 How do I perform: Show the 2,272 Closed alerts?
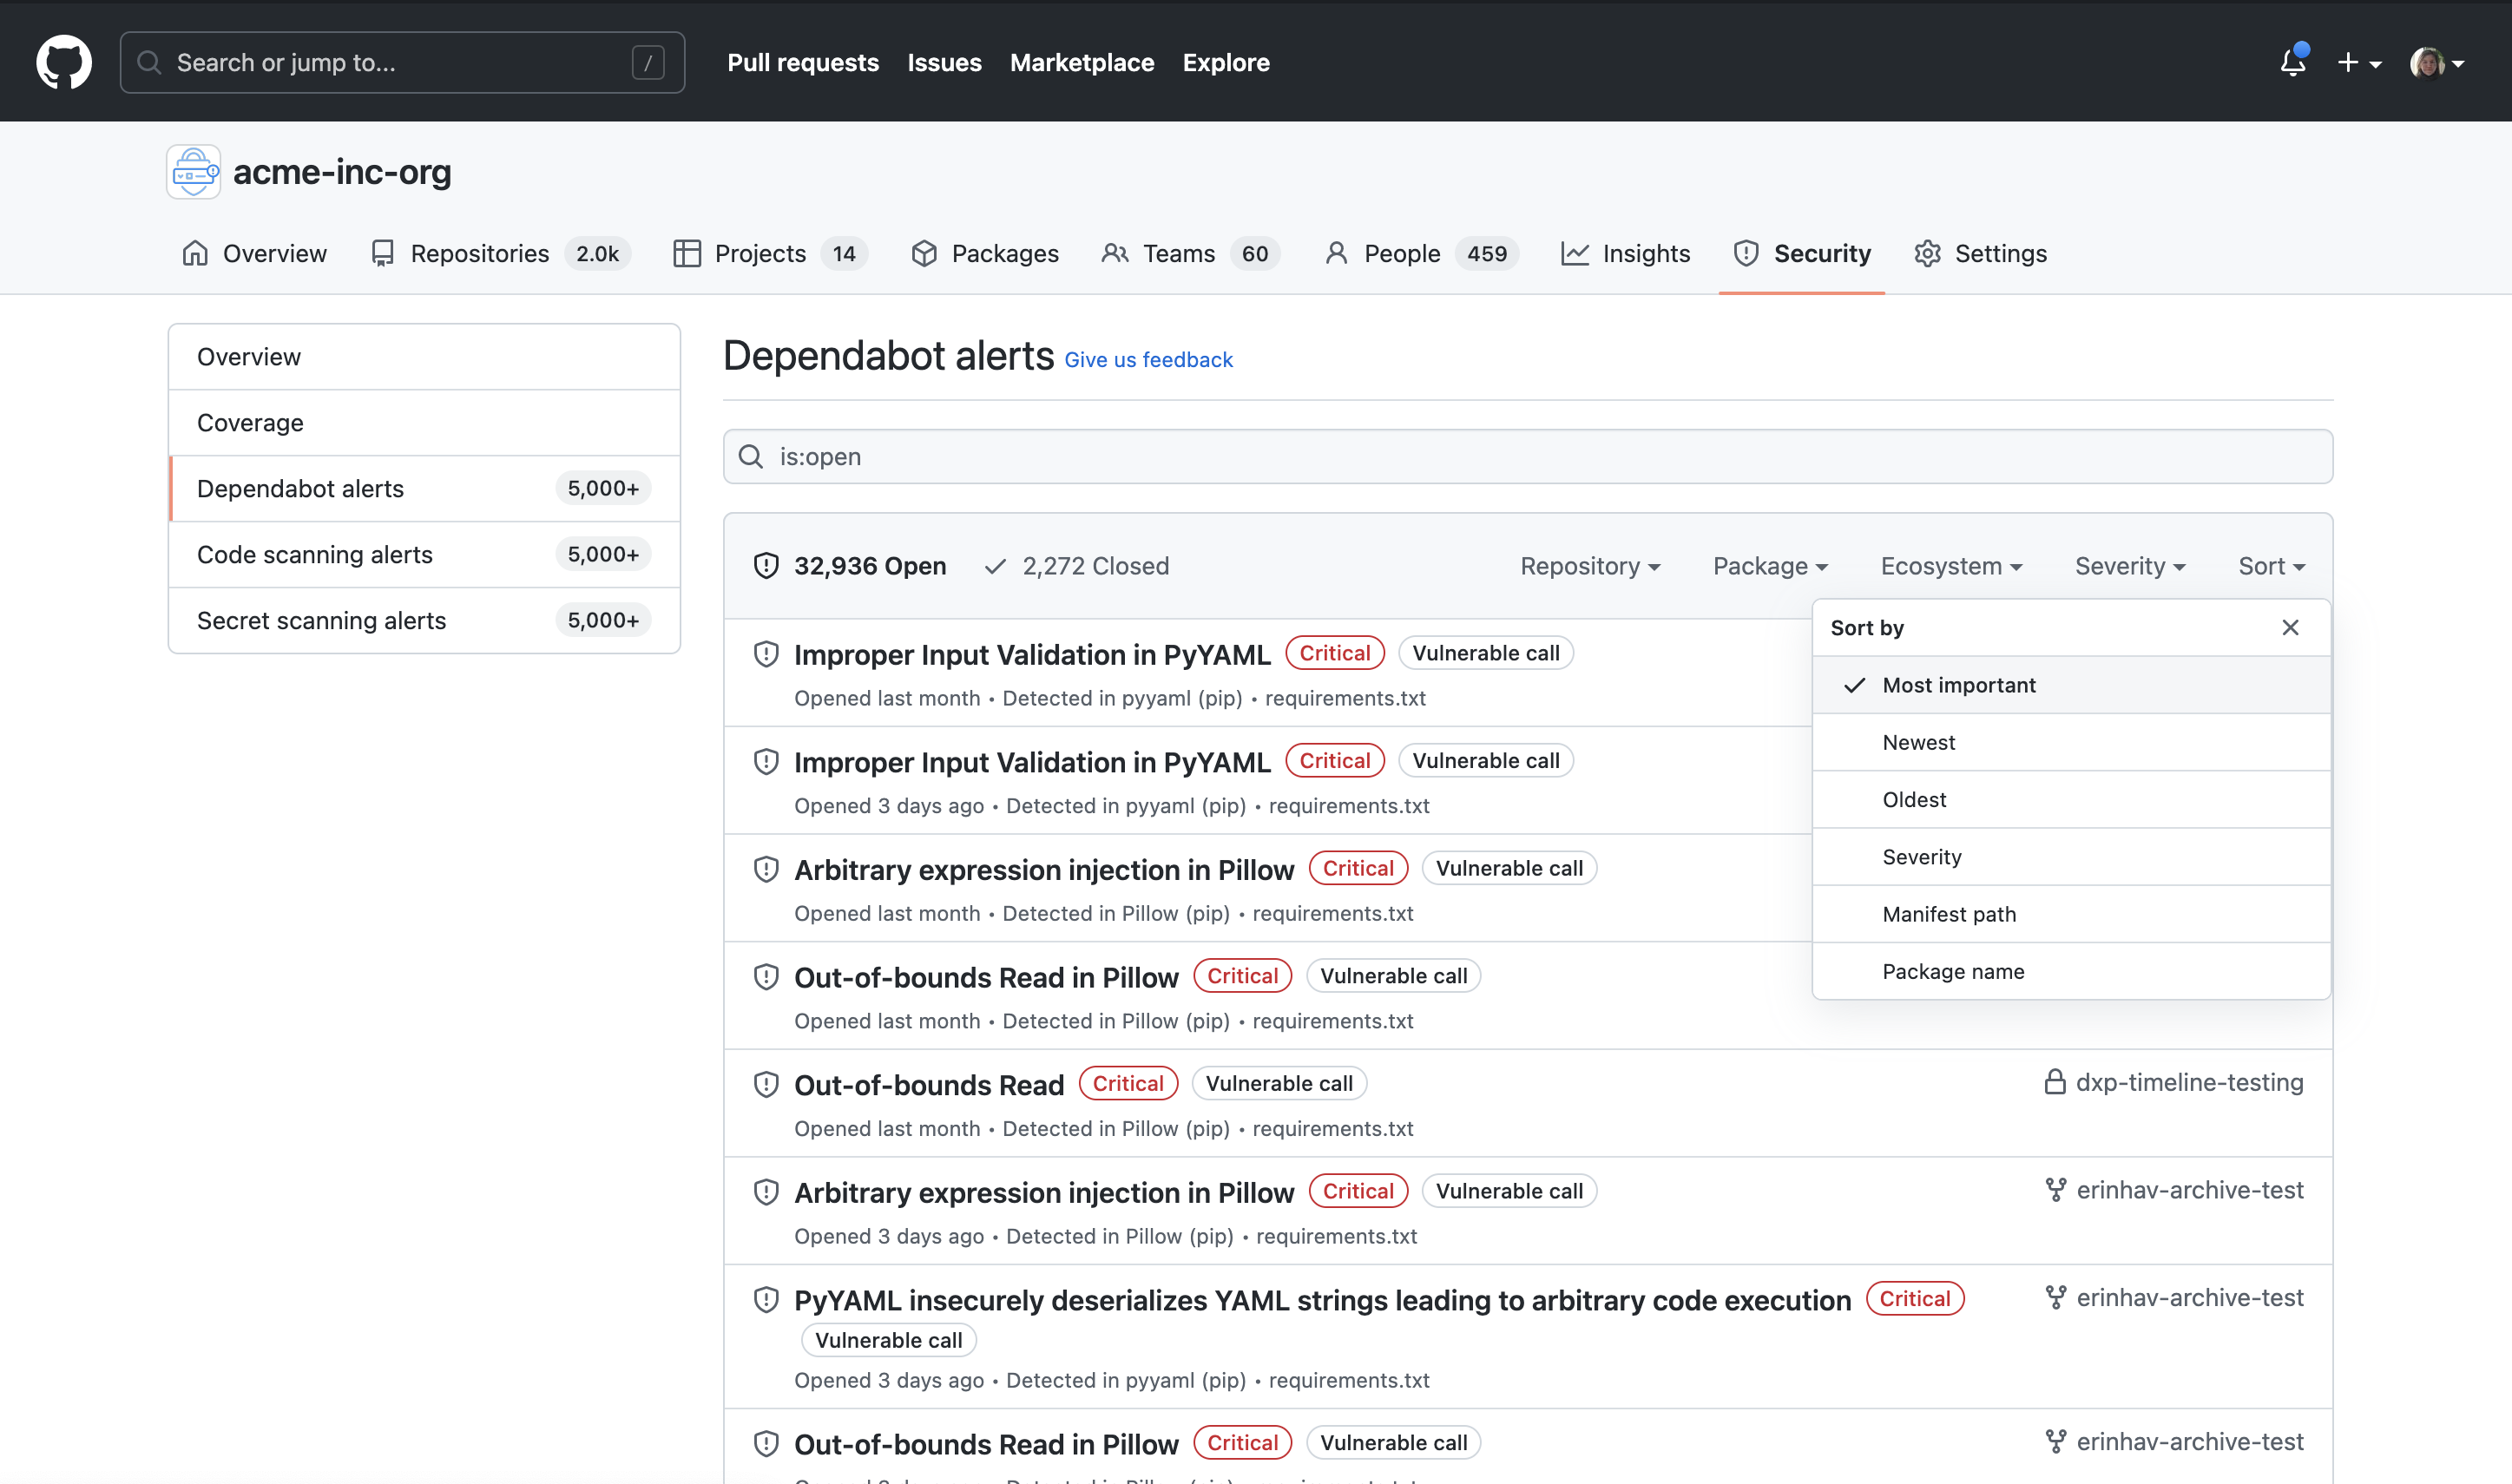[1077, 566]
